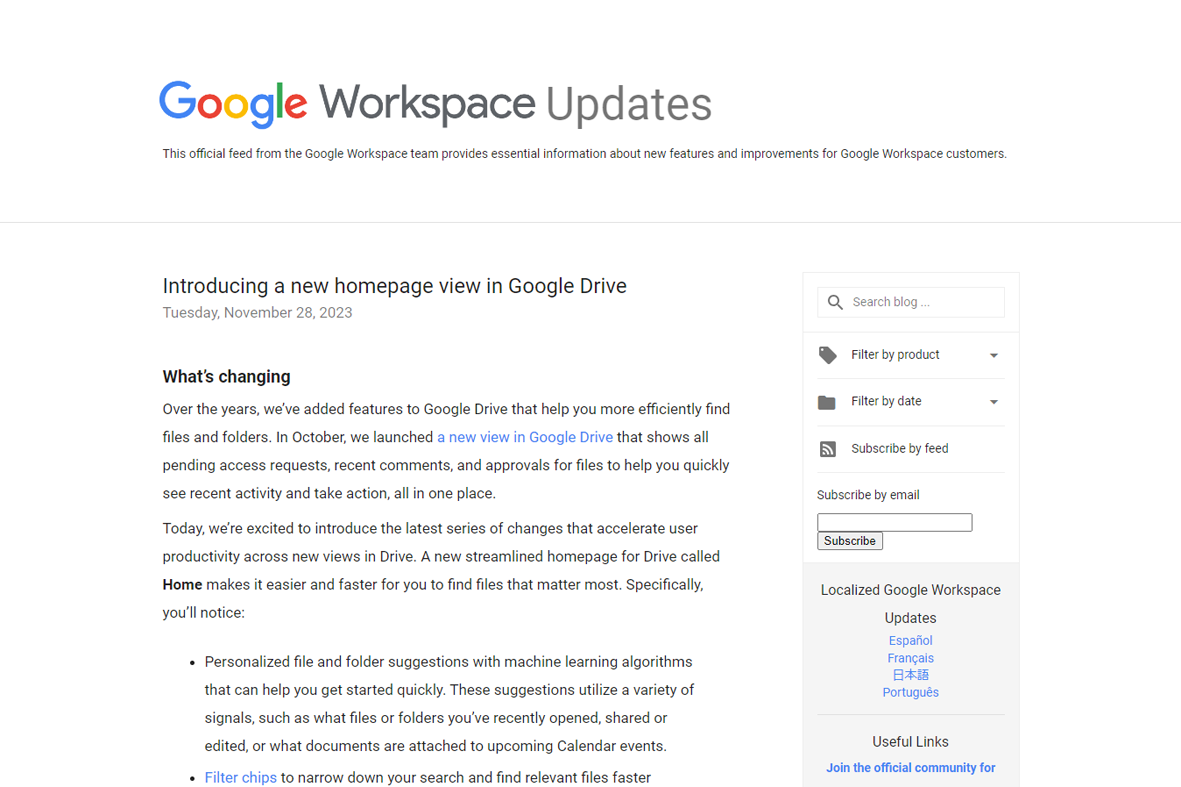Click the folder icon beside Filter by date

click(828, 401)
